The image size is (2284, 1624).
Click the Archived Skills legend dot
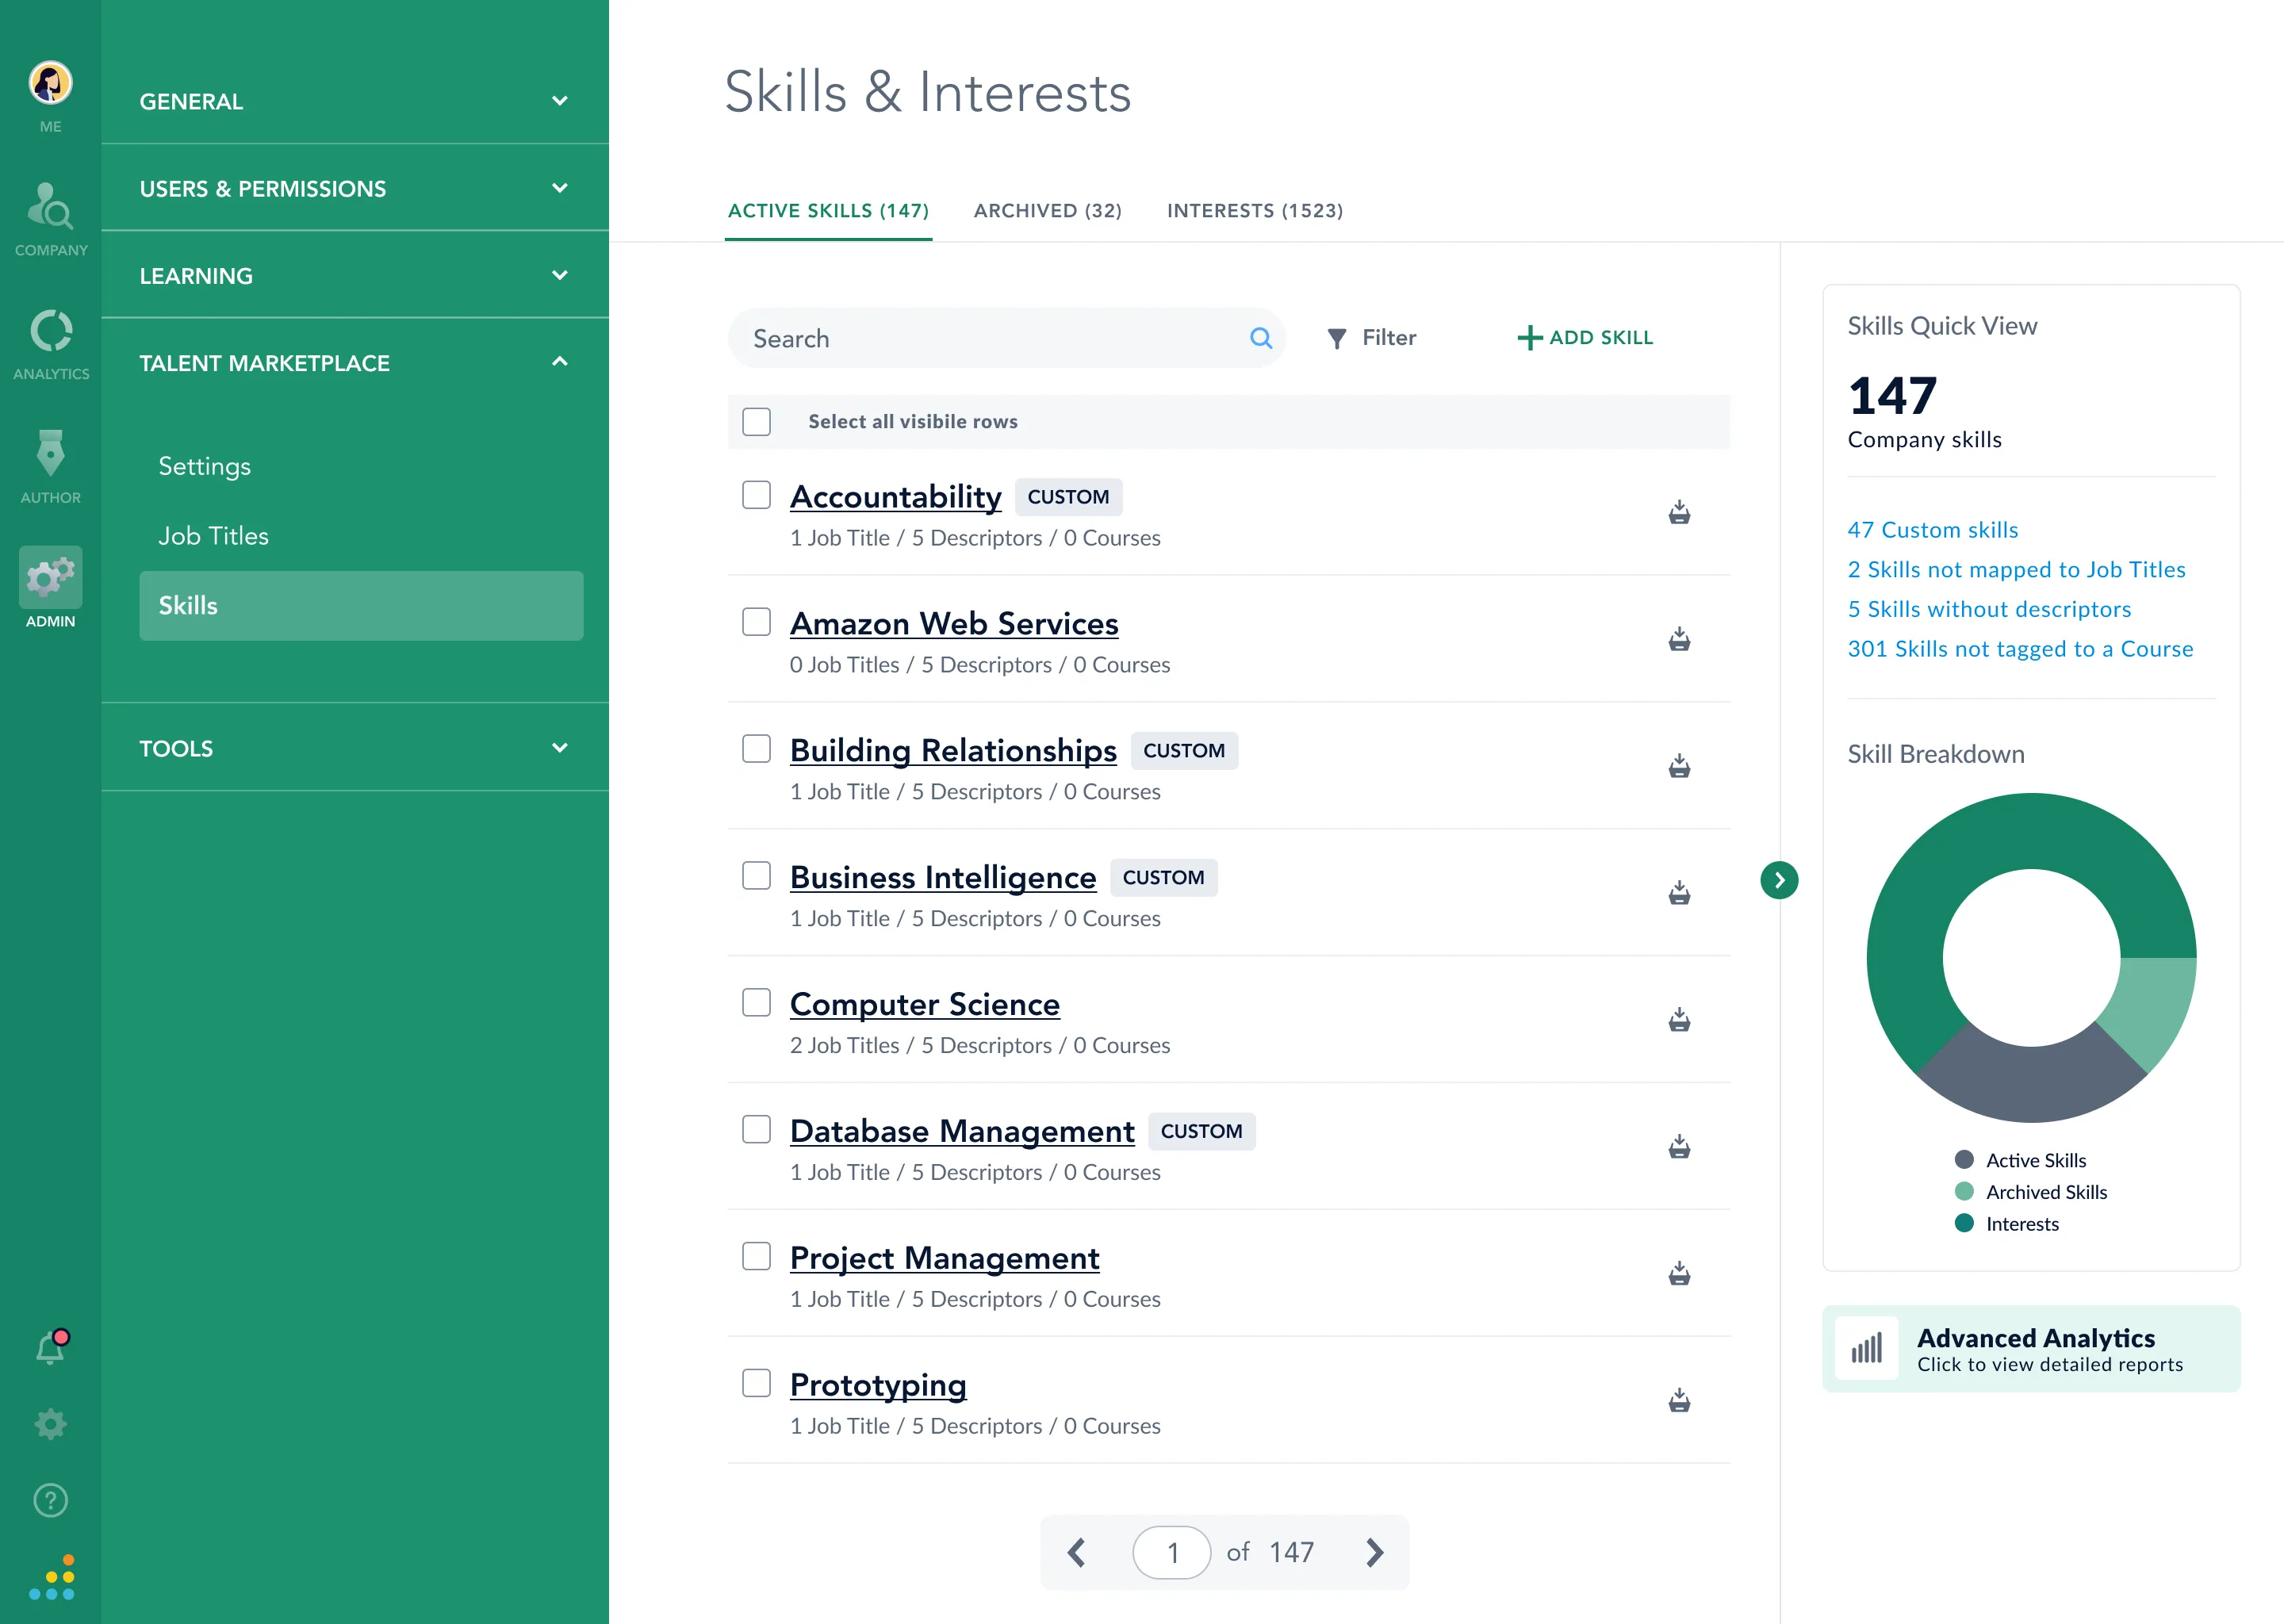point(1964,1192)
